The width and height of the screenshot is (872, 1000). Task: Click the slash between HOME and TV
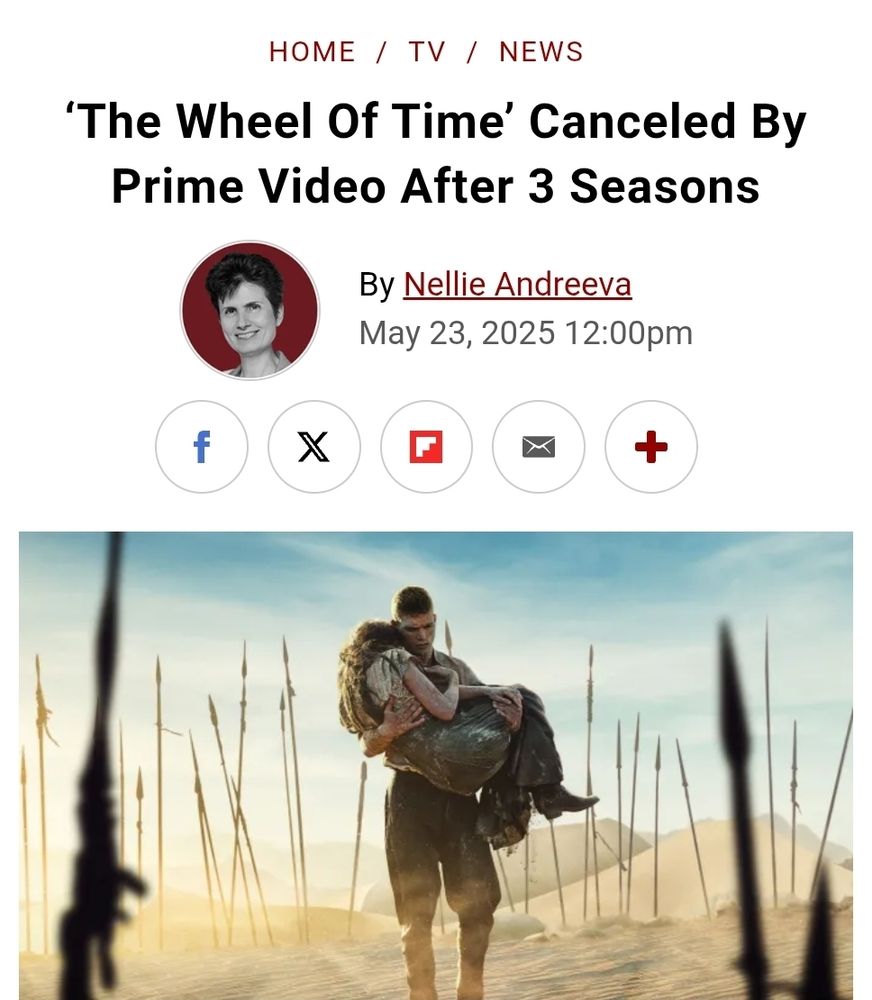pyautogui.click(x=381, y=52)
